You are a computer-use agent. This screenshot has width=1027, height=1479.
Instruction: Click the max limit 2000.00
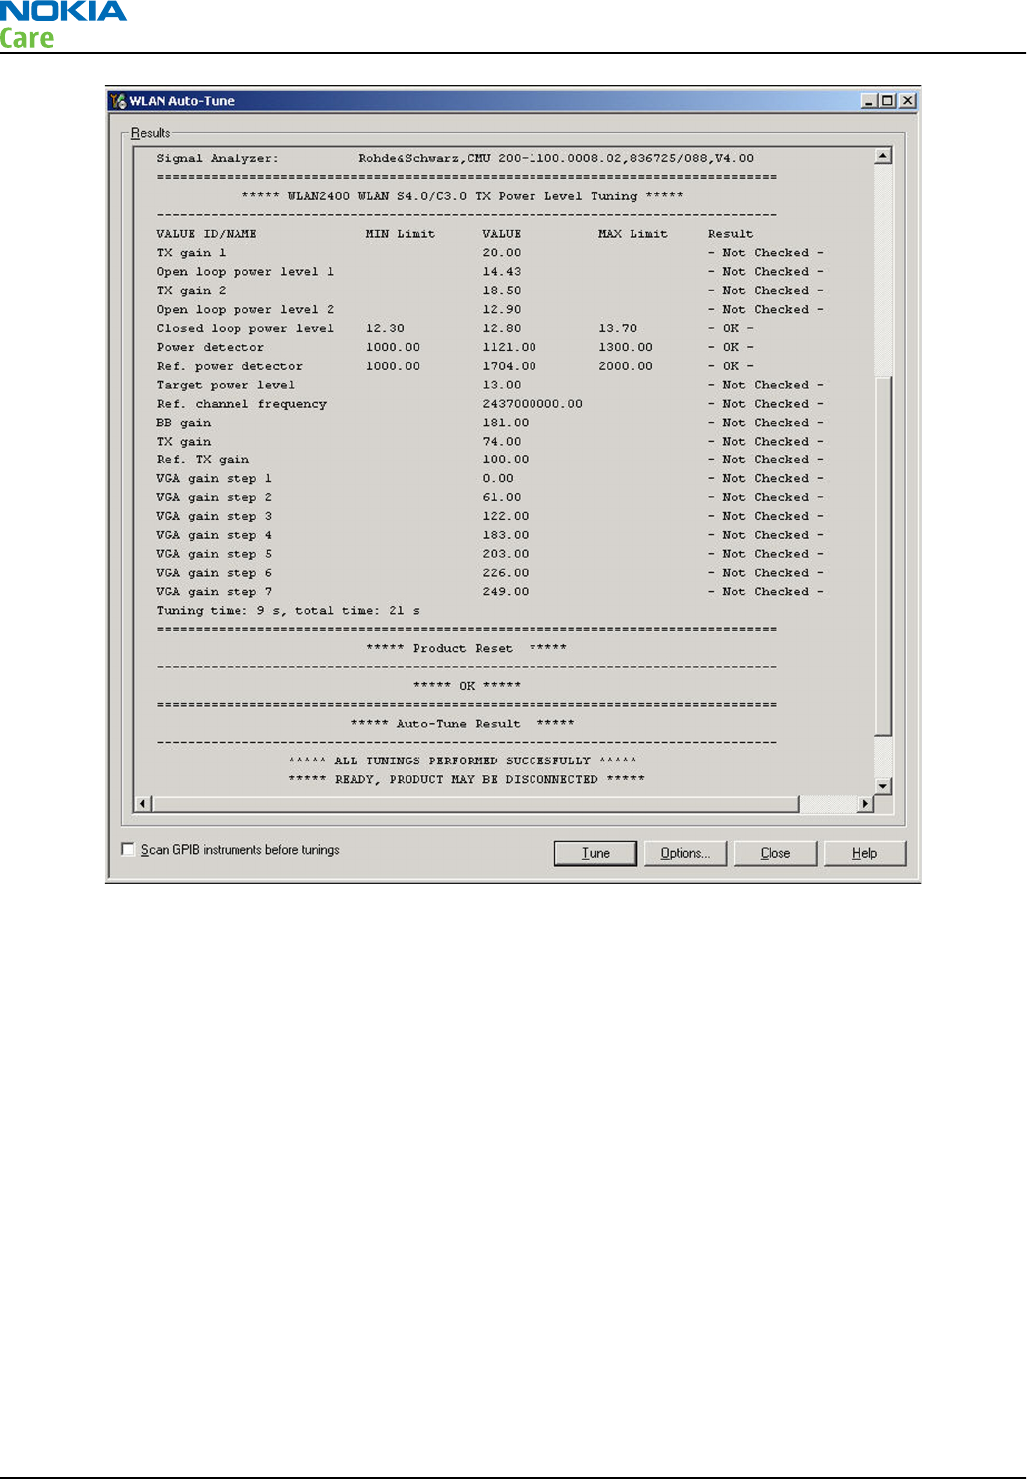pos(625,366)
